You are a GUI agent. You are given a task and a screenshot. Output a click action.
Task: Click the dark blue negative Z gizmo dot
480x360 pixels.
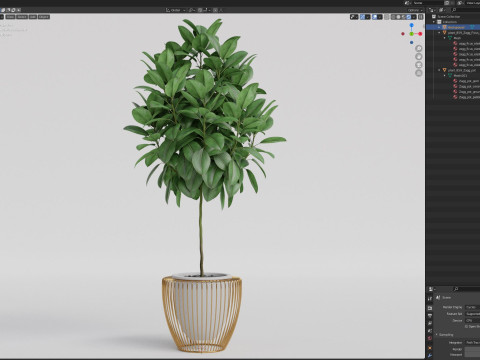tap(412, 42)
